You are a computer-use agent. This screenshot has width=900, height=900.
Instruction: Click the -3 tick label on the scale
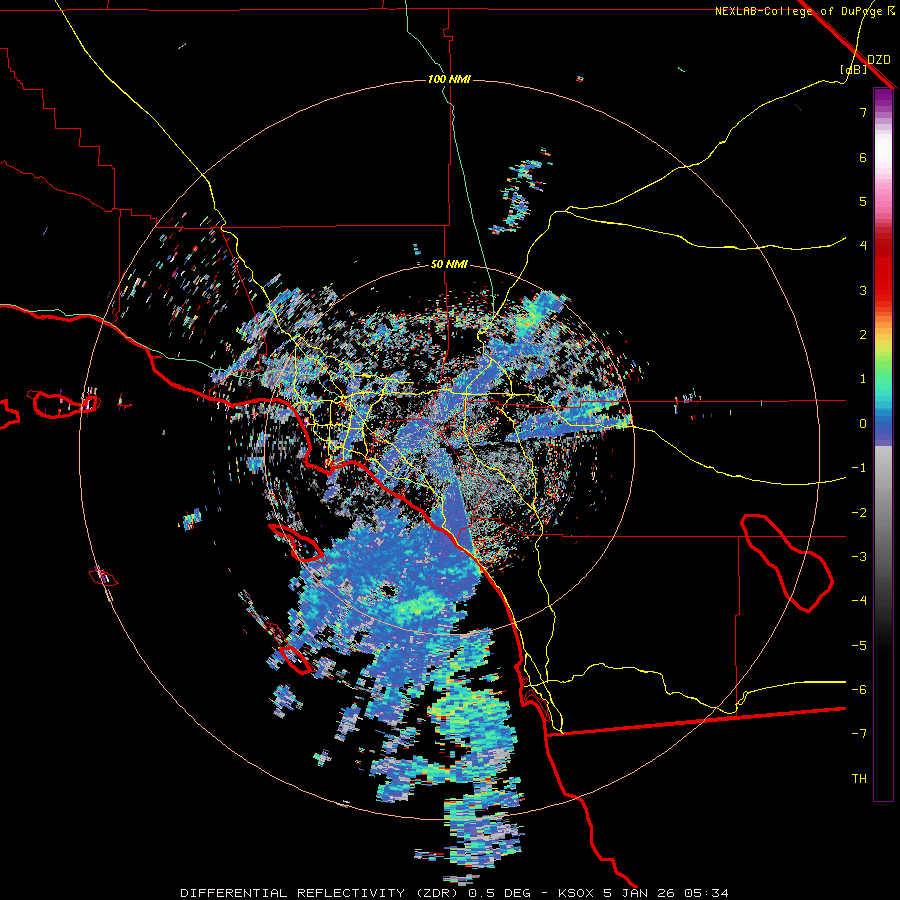click(x=859, y=556)
